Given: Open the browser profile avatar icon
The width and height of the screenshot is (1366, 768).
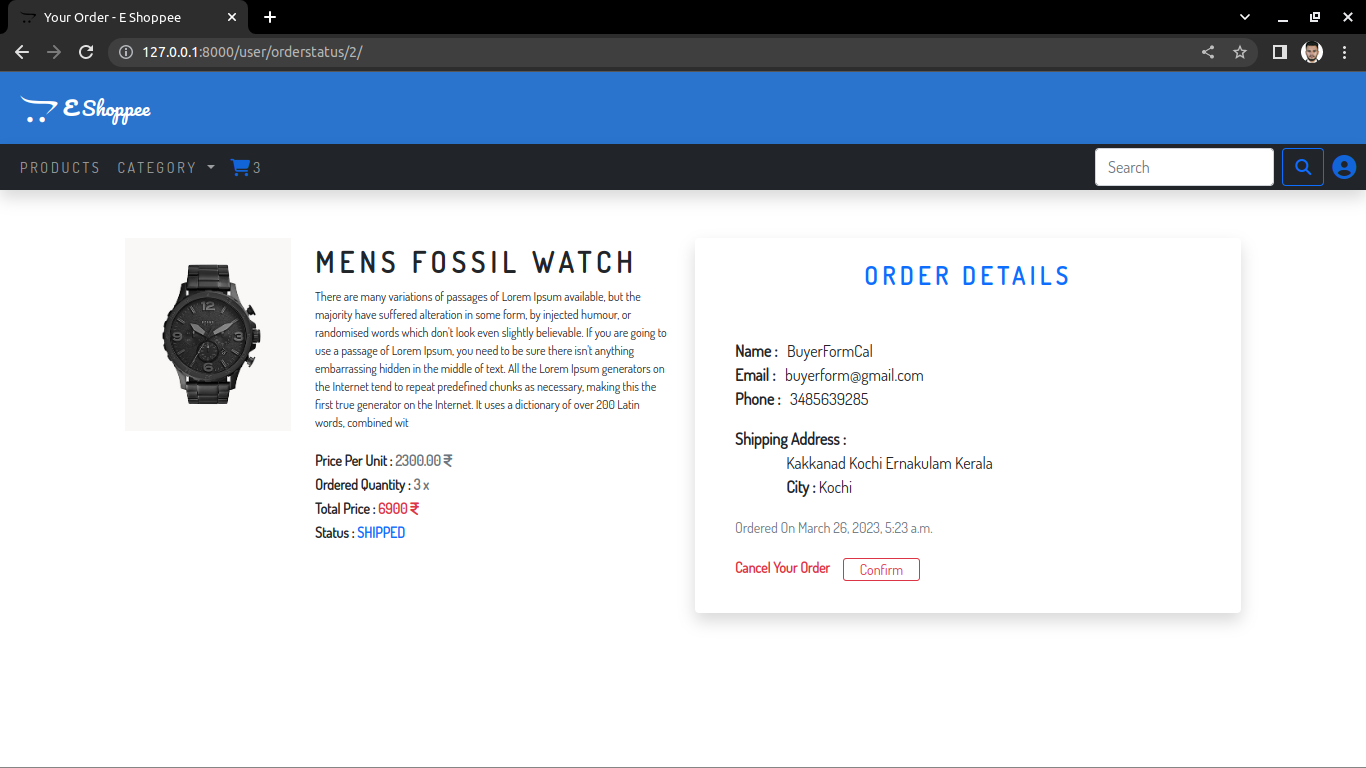Looking at the screenshot, I should 1311,52.
